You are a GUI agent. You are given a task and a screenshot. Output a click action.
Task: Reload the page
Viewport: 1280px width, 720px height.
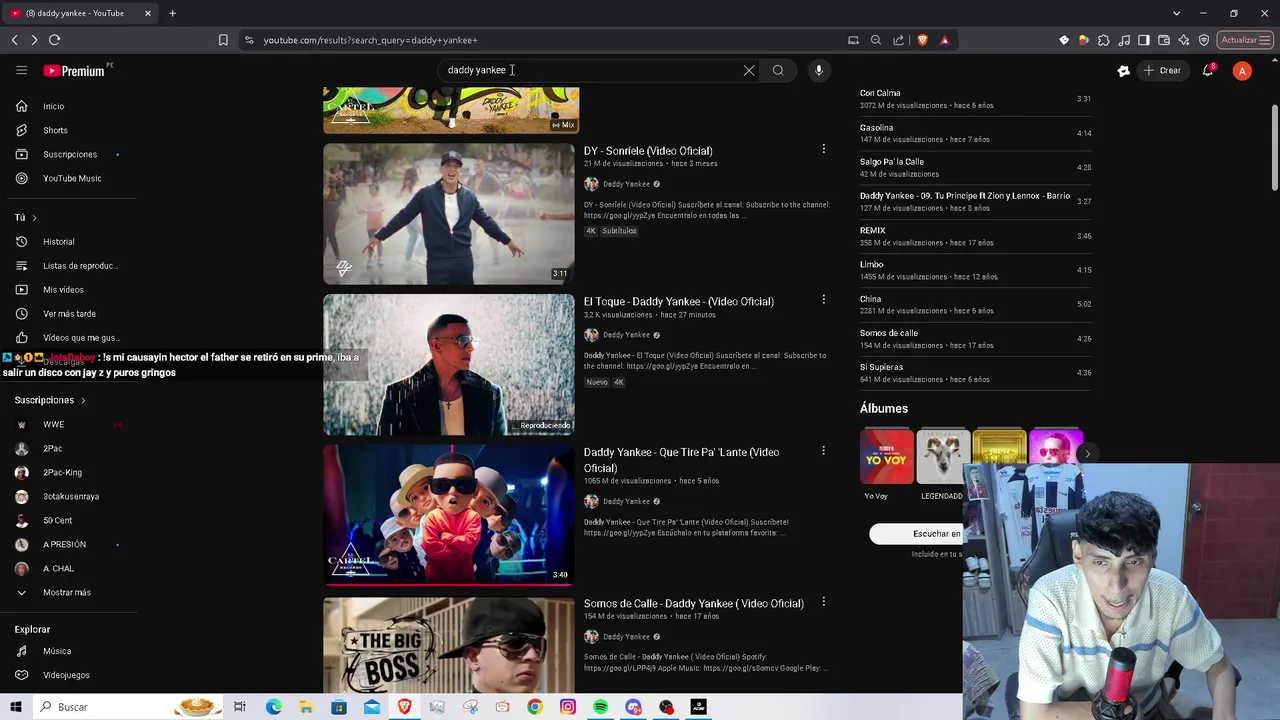(x=54, y=40)
